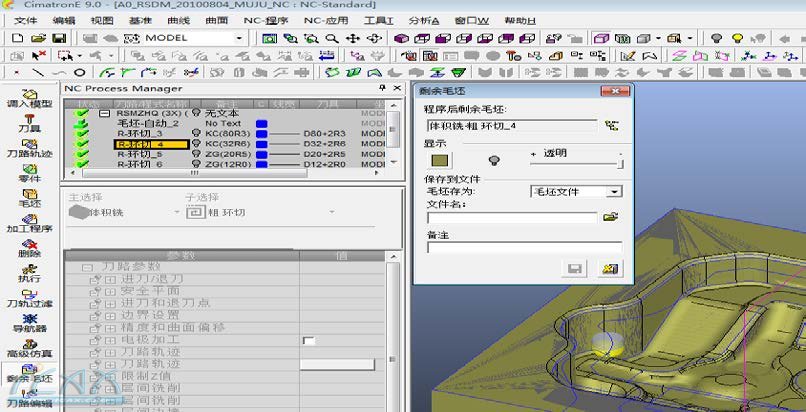Open the NC-程序 menu
The image size is (806, 412).
tap(267, 20)
